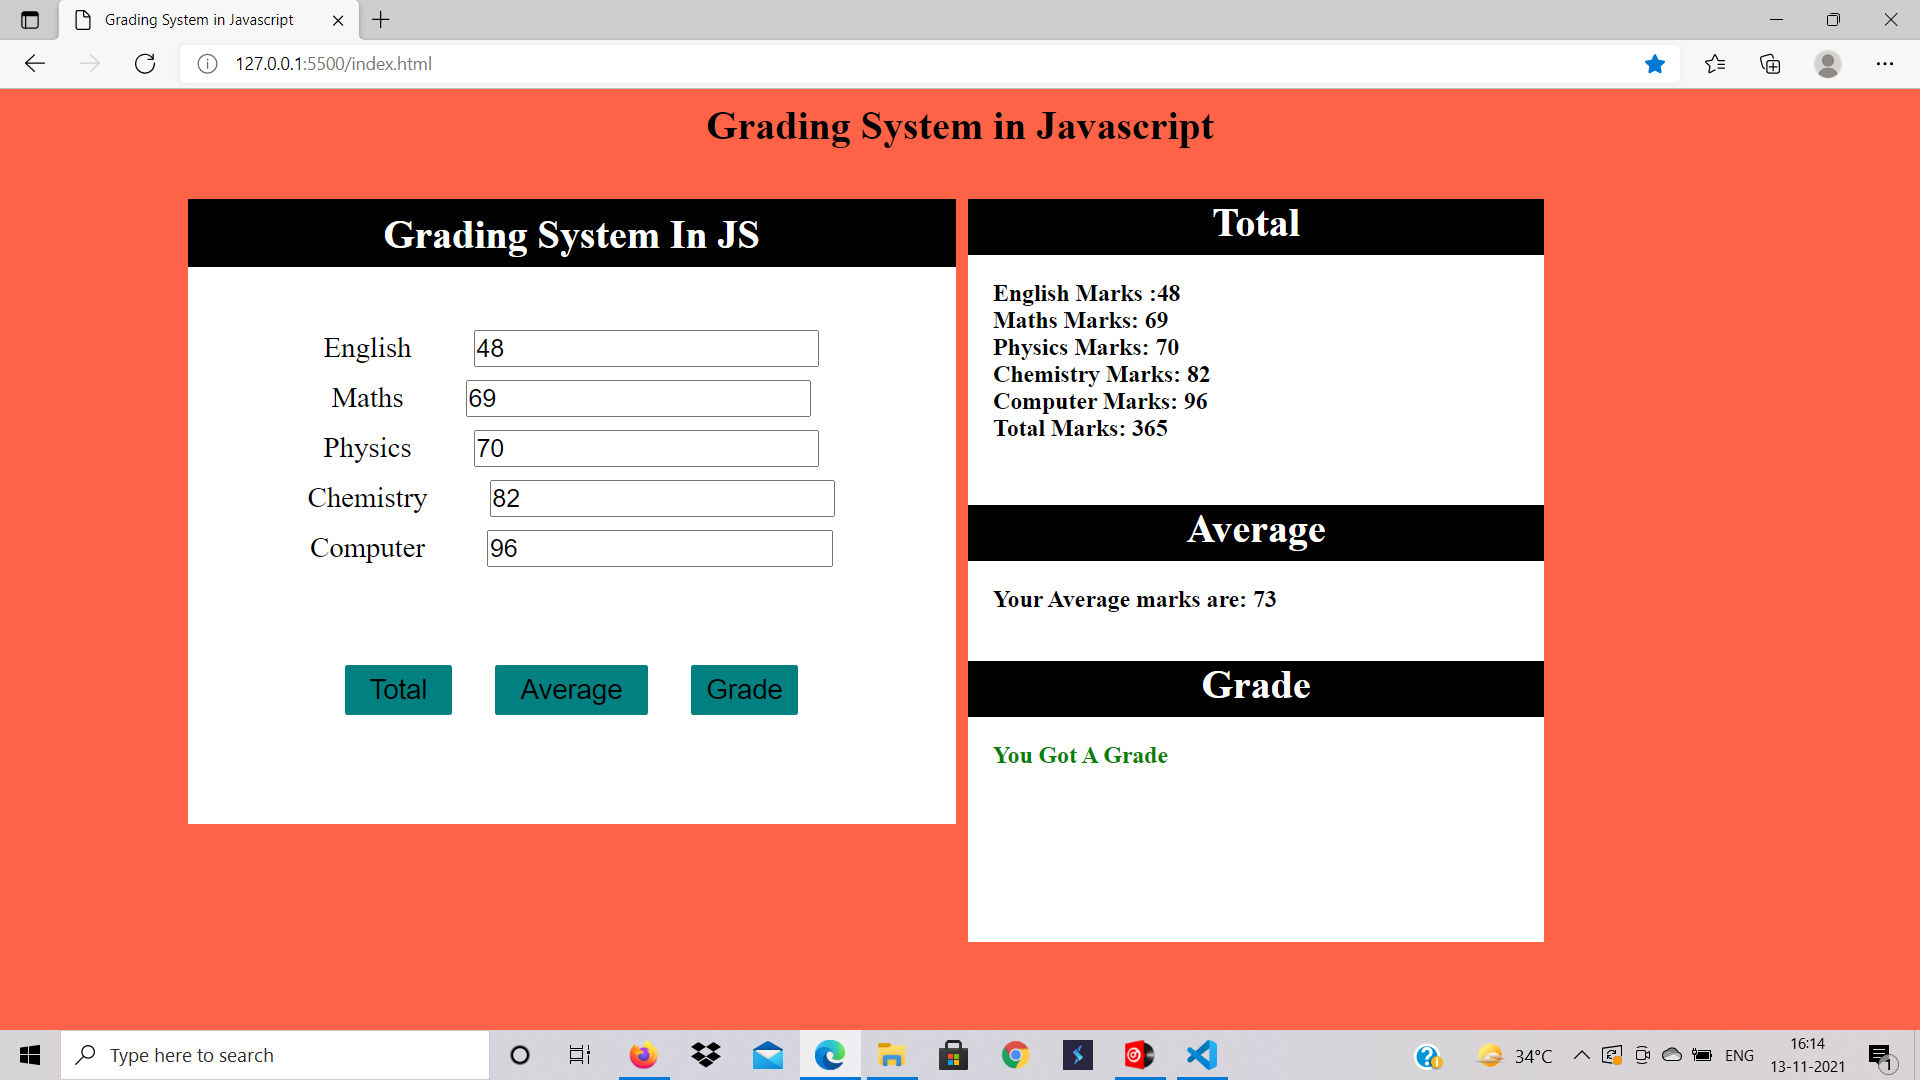Toggle the favorites star for this page
The height and width of the screenshot is (1080, 1920).
[1655, 63]
